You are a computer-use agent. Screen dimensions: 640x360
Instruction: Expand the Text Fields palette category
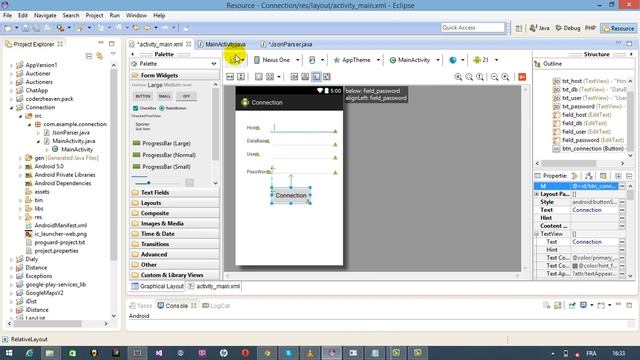[x=175, y=193]
